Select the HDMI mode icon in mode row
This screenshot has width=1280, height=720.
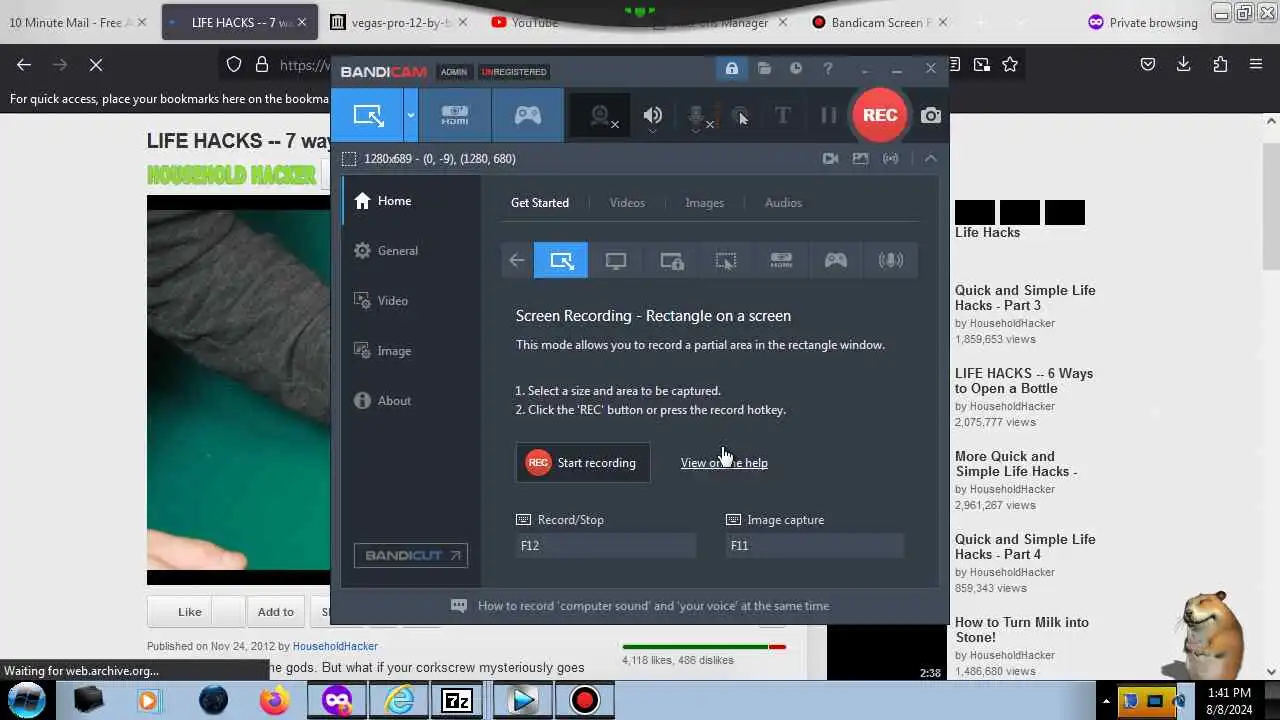click(781, 261)
